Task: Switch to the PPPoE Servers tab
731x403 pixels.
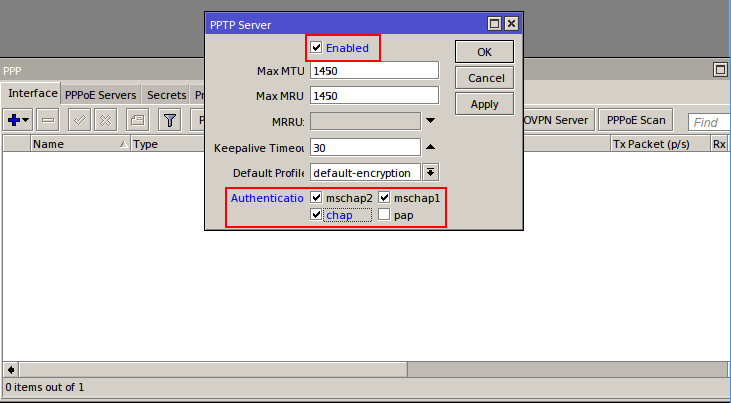Action: tap(100, 95)
